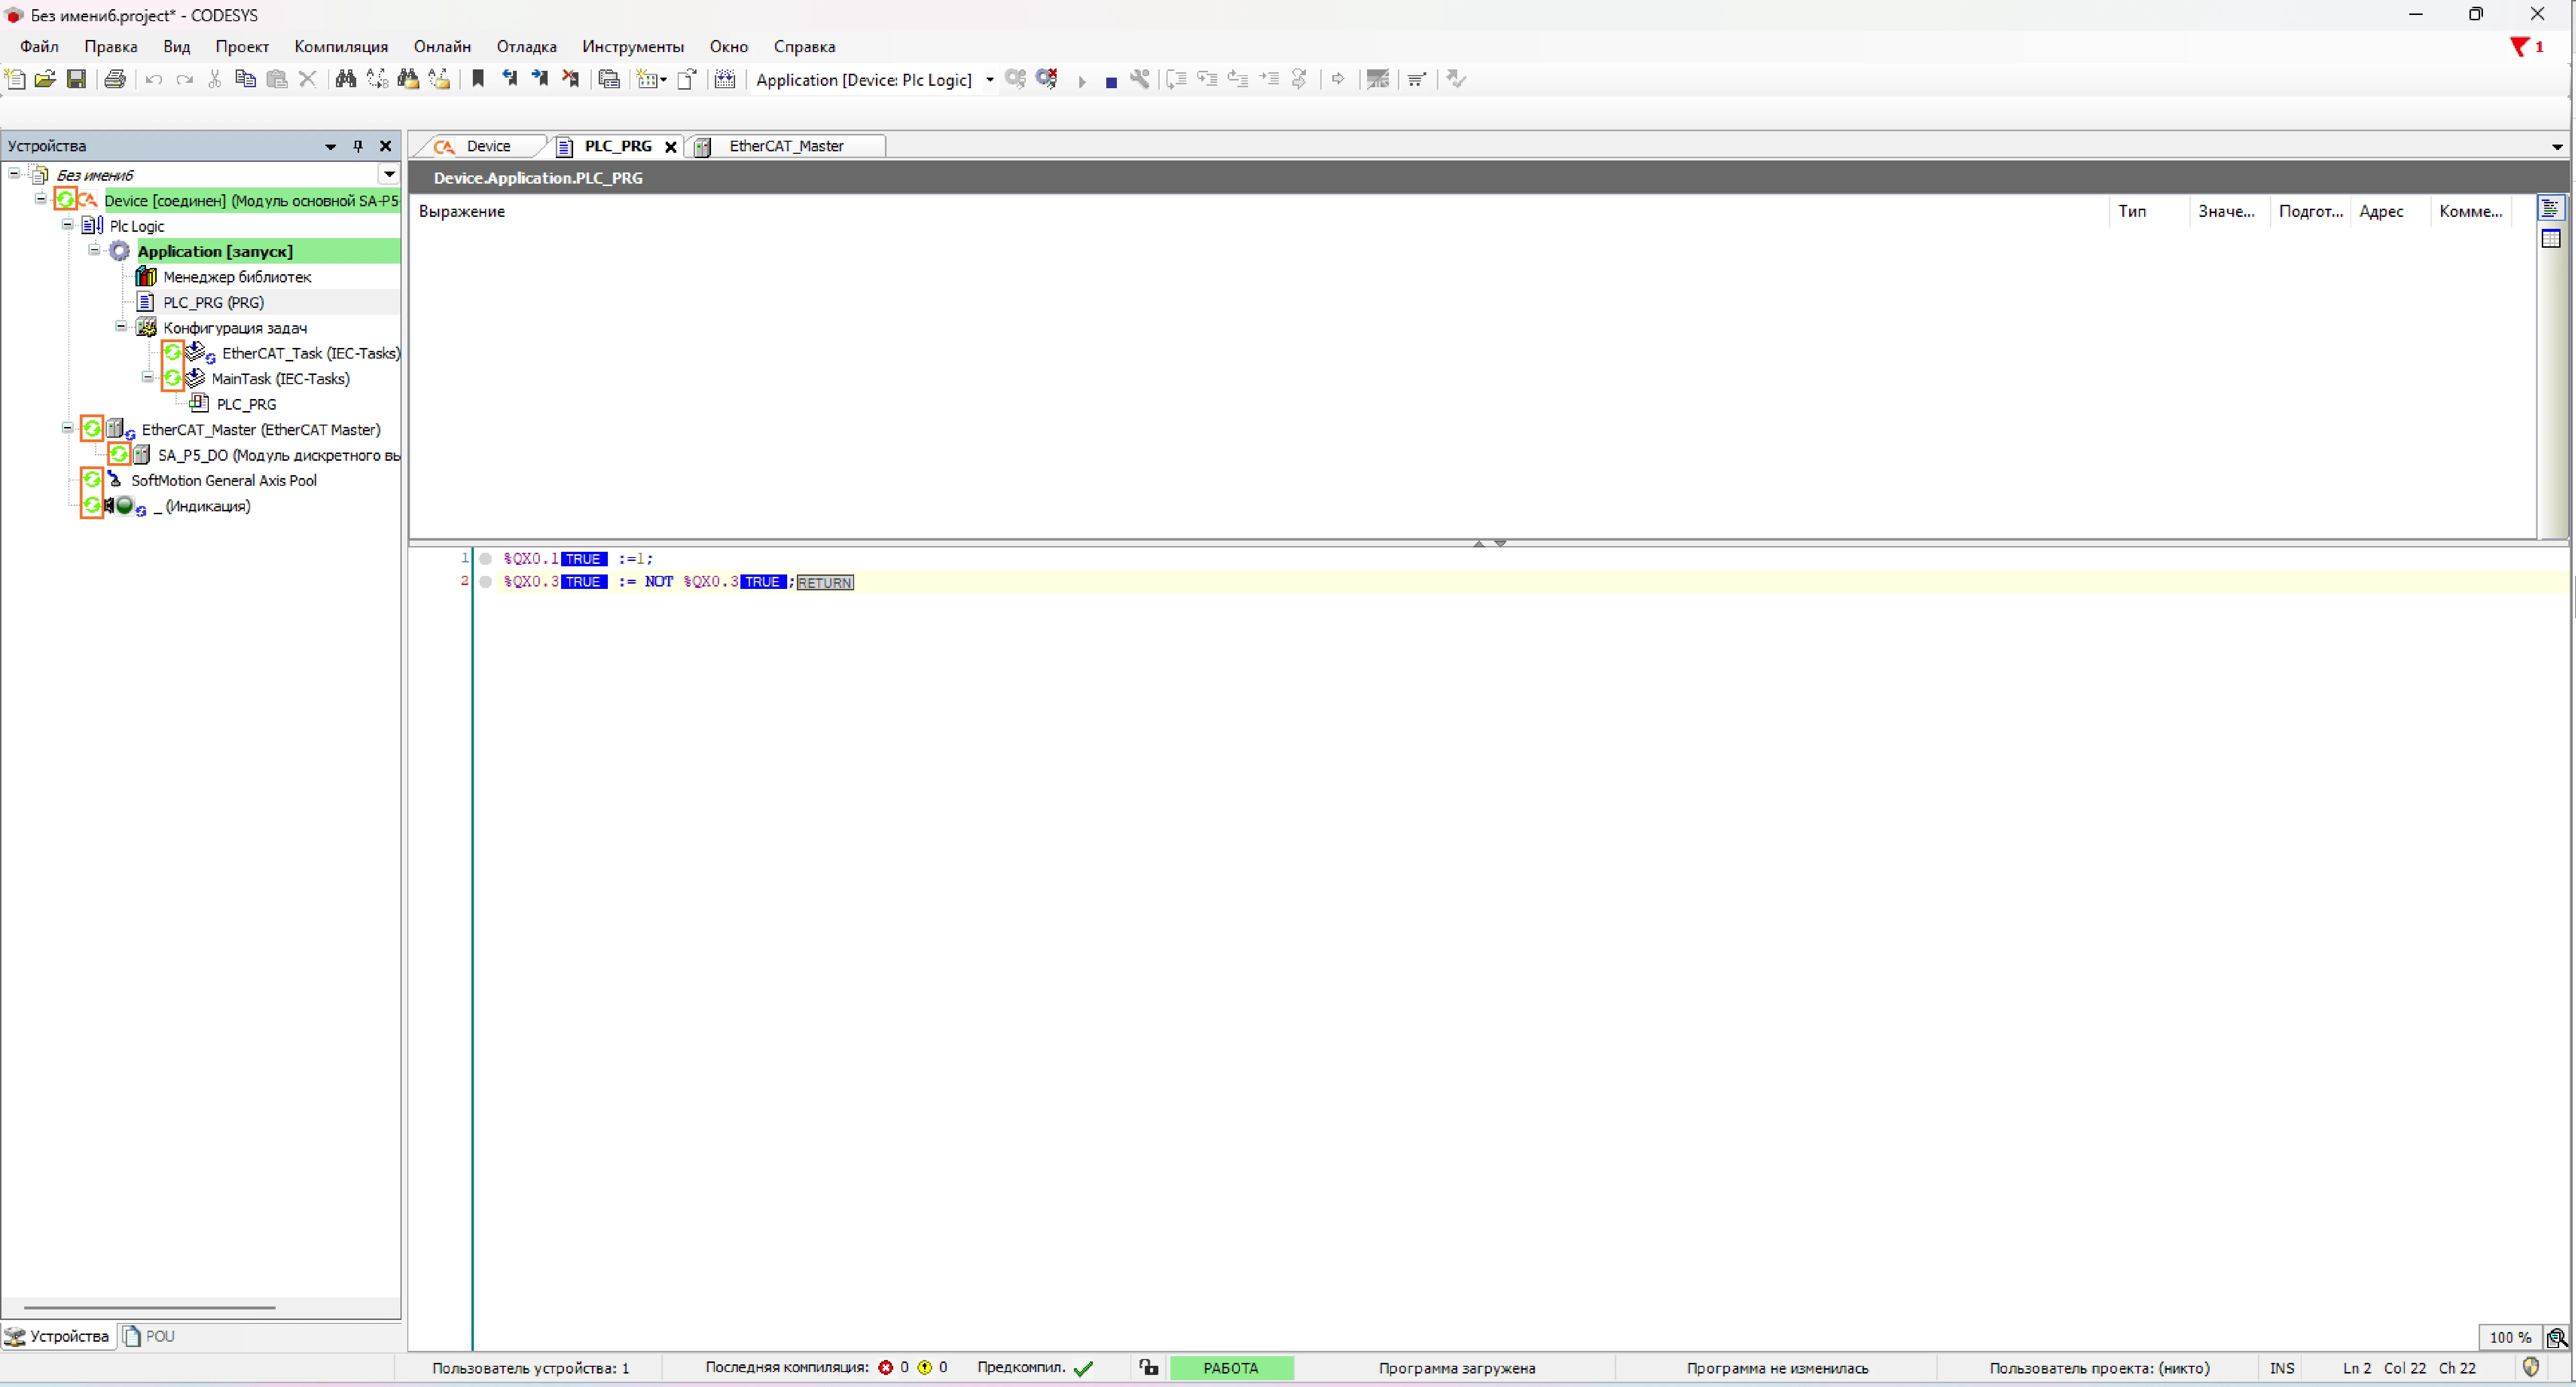Toggle a bookmark with the bookmark flag icon
Screen dimensions: 2576x1387
tap(478, 79)
